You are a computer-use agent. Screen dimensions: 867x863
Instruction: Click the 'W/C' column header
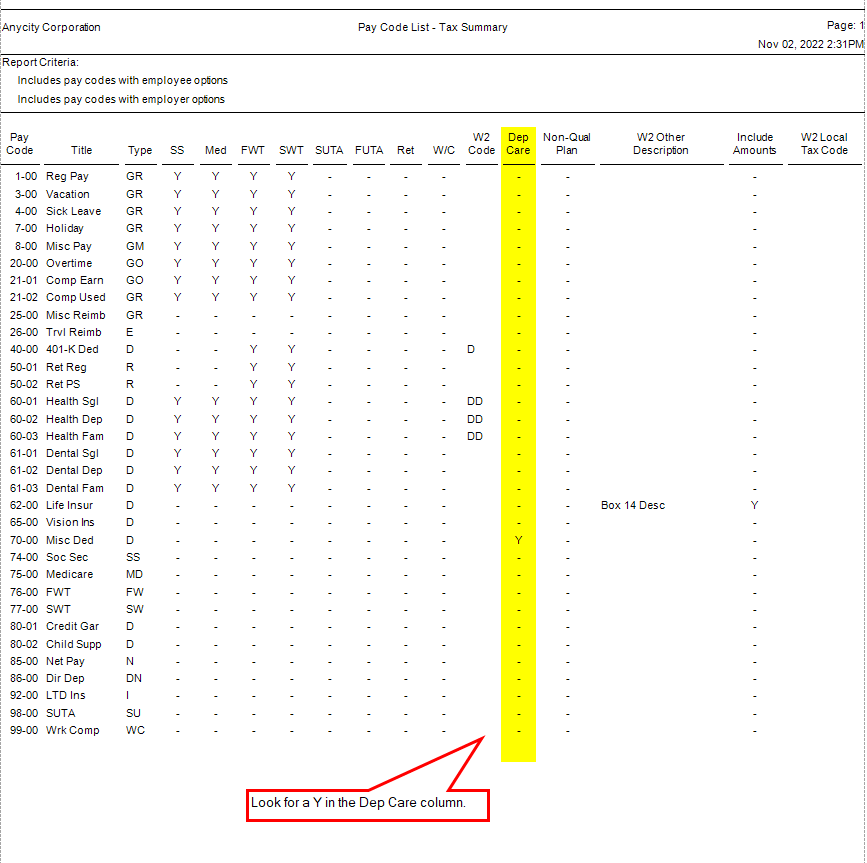443,150
